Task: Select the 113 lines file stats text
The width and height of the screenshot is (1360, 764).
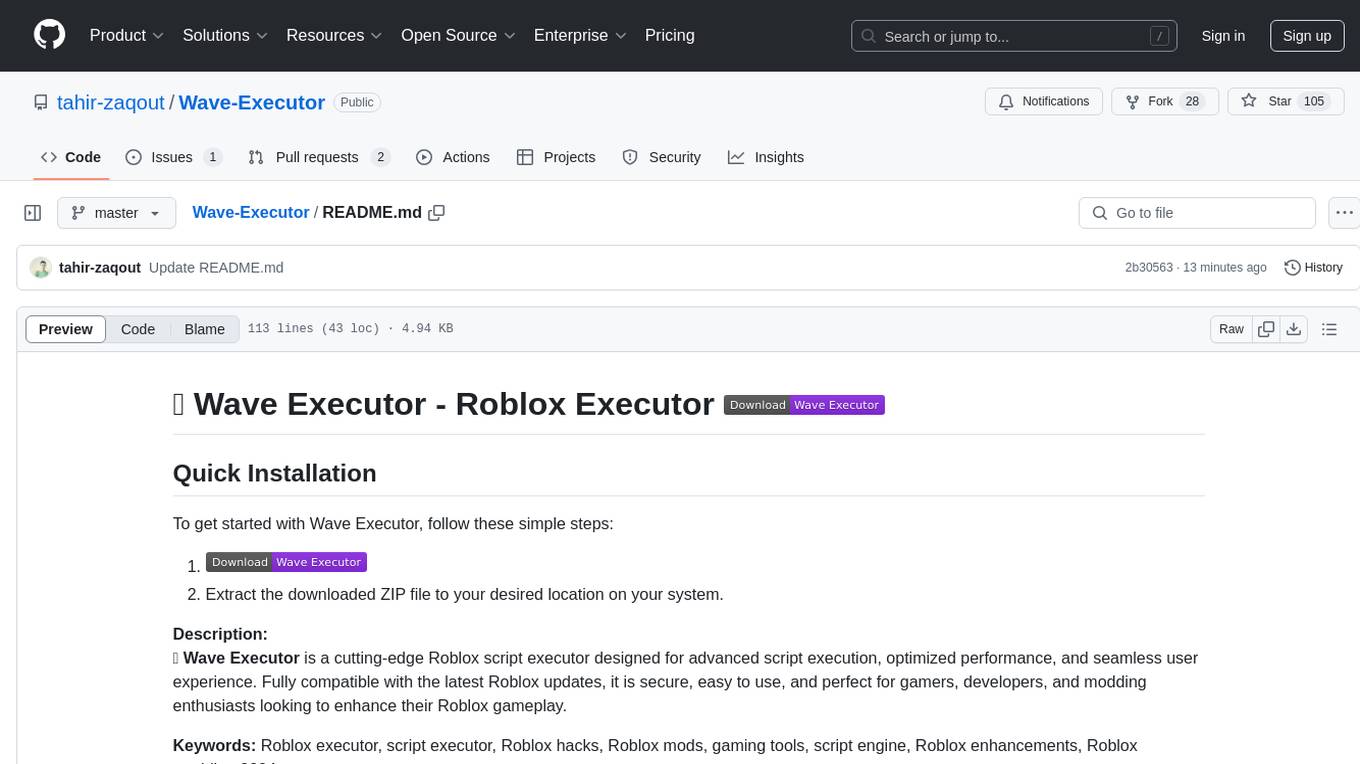Action: [x=350, y=329]
